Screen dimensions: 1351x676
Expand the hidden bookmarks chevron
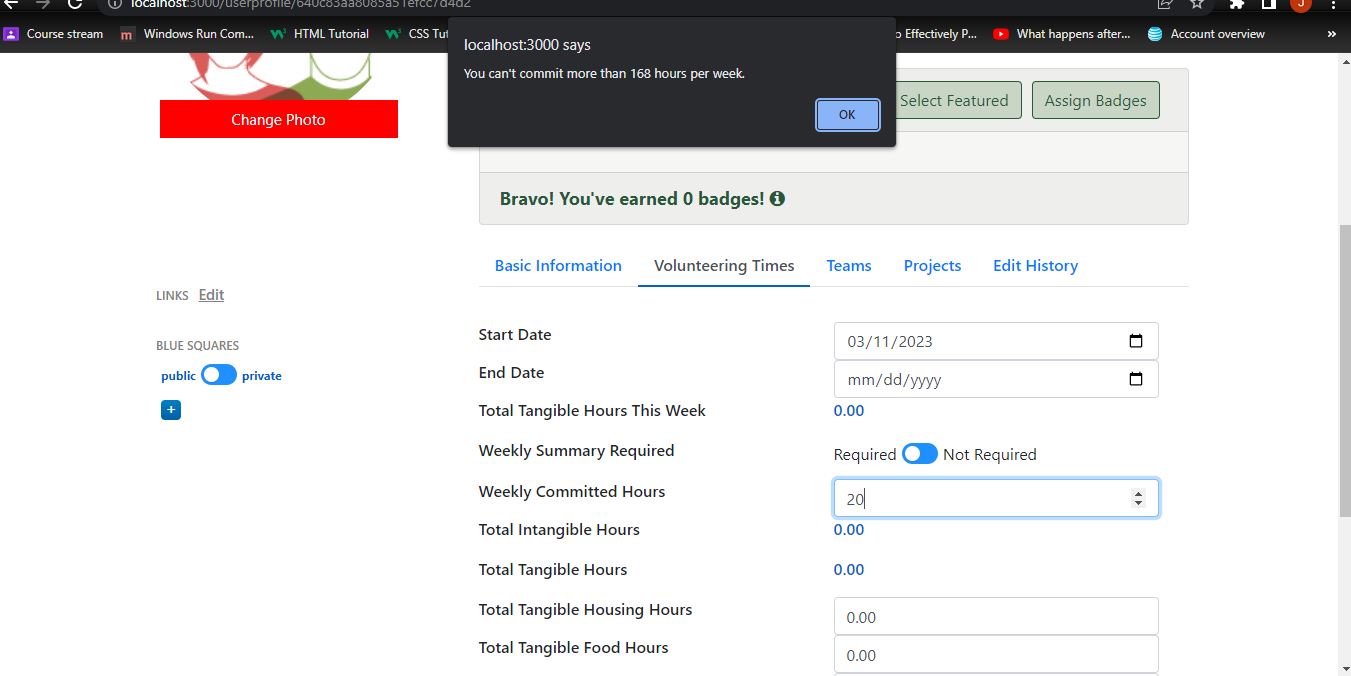(1331, 33)
